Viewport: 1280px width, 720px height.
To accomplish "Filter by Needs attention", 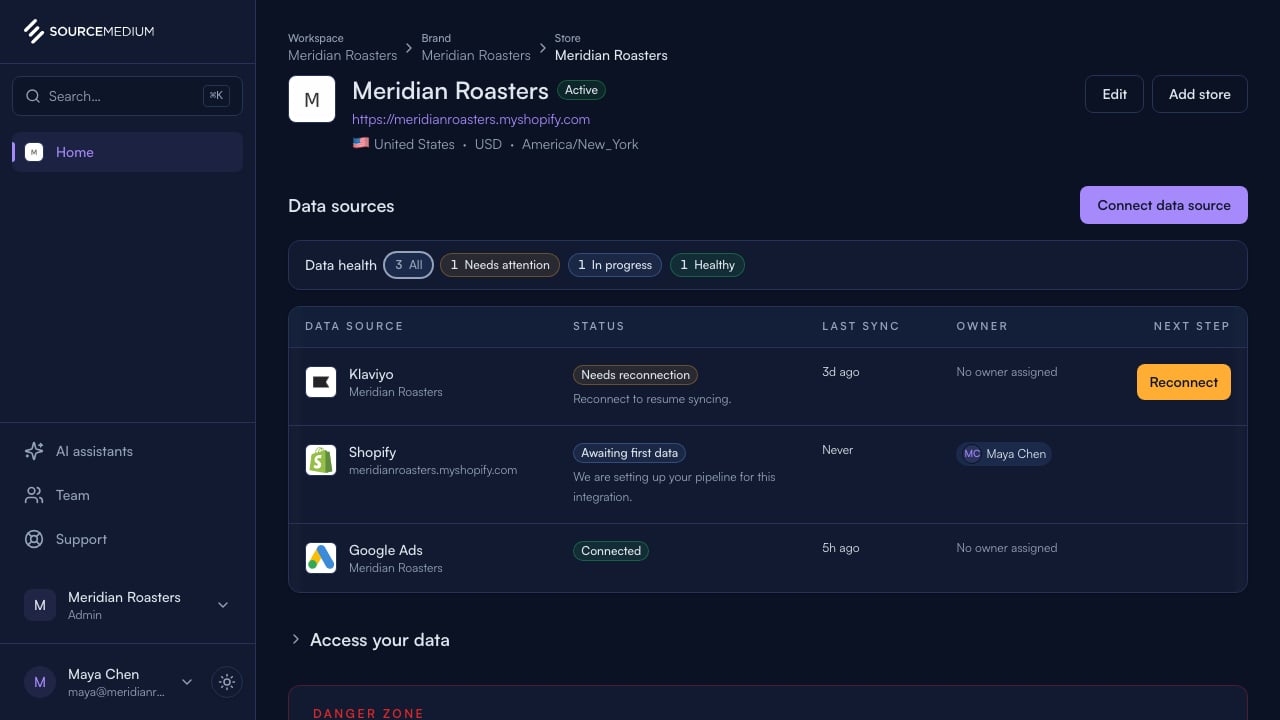I will click(x=499, y=265).
